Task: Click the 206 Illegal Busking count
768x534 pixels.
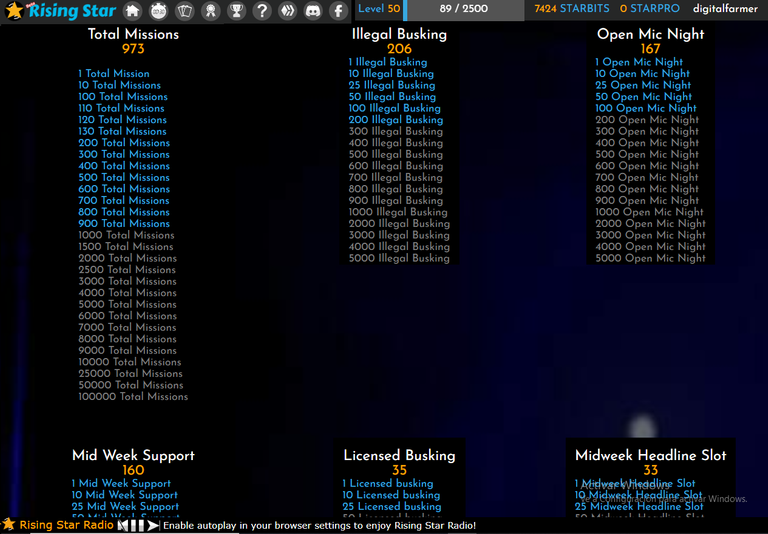Action: (399, 49)
